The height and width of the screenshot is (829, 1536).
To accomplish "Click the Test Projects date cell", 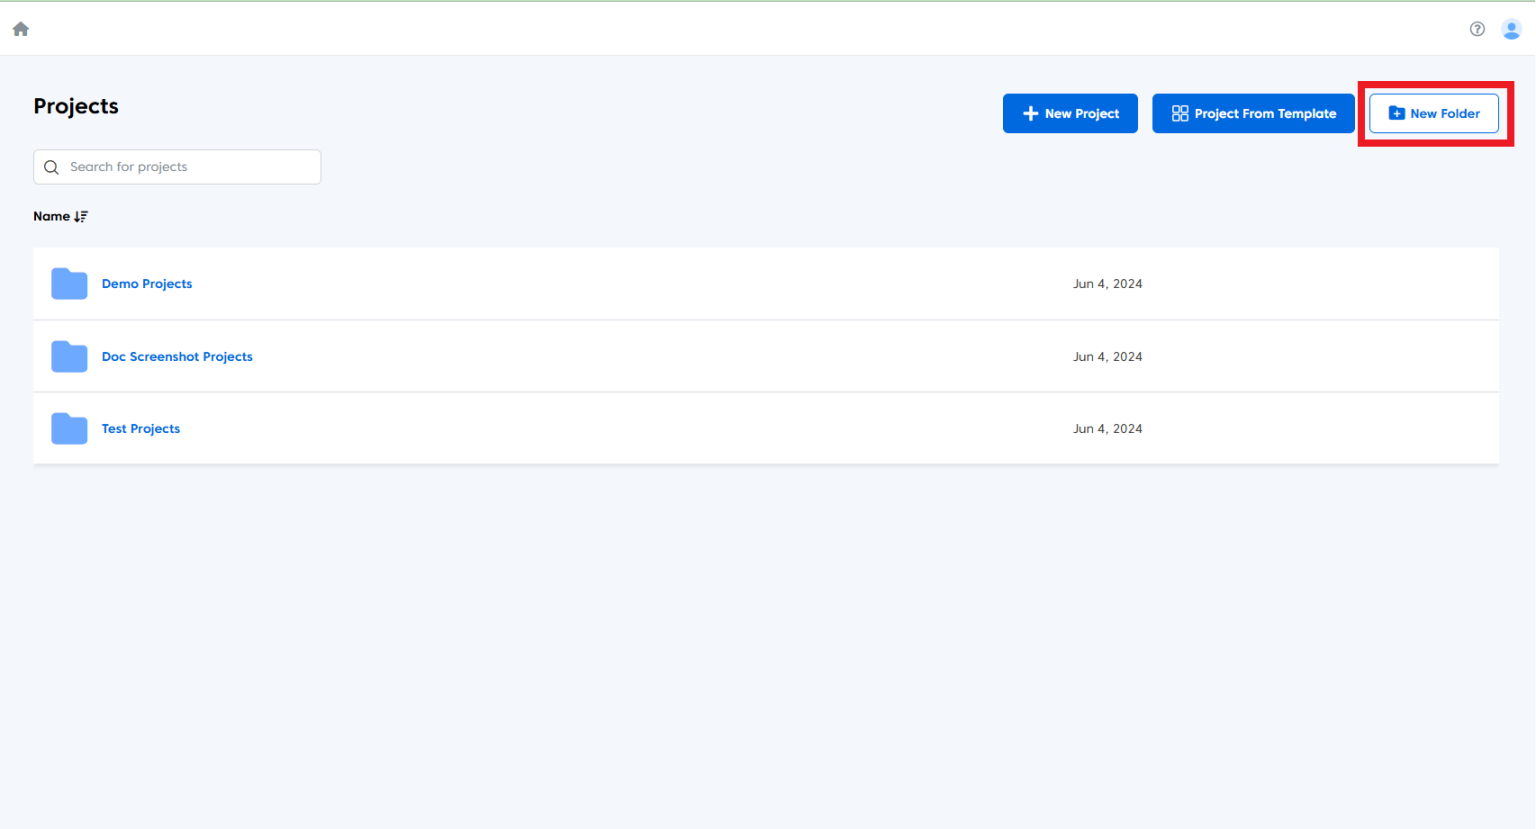I will [1108, 429].
